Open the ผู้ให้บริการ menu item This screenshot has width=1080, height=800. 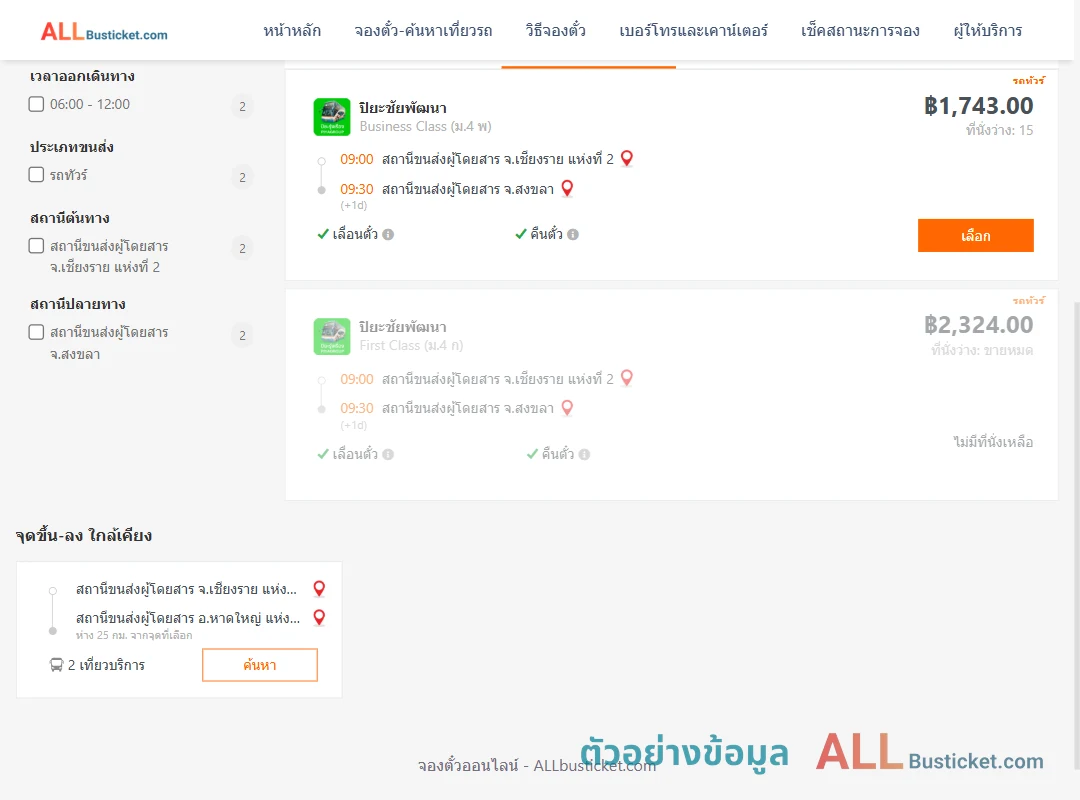987,30
